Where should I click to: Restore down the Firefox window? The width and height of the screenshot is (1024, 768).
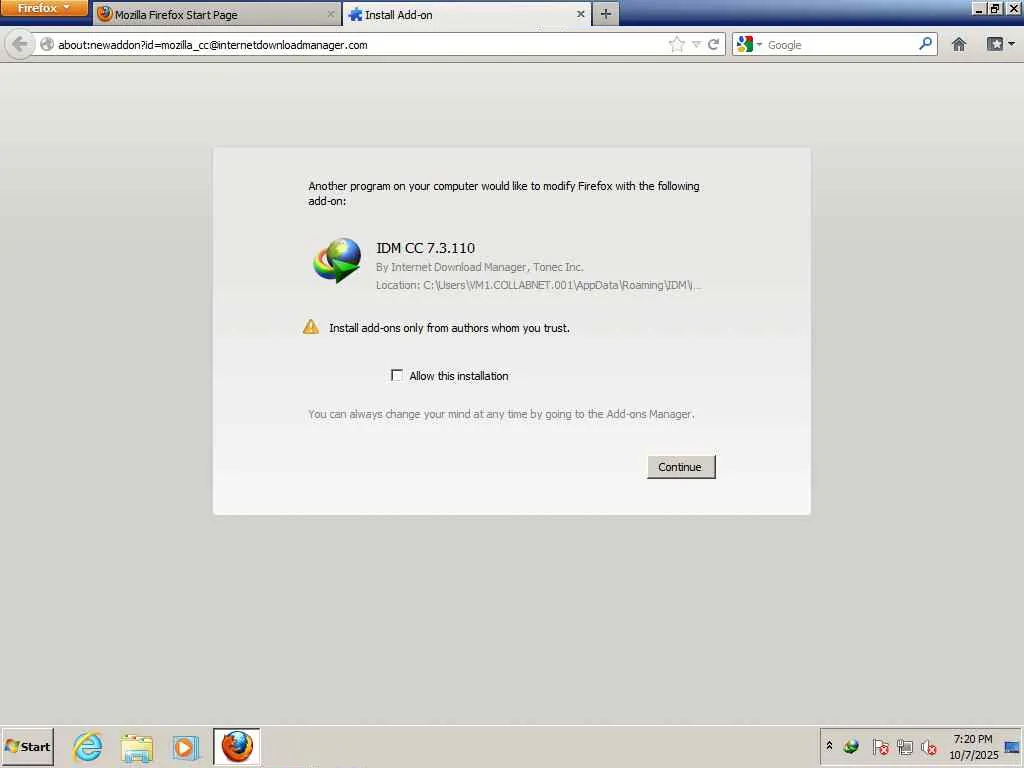994,8
